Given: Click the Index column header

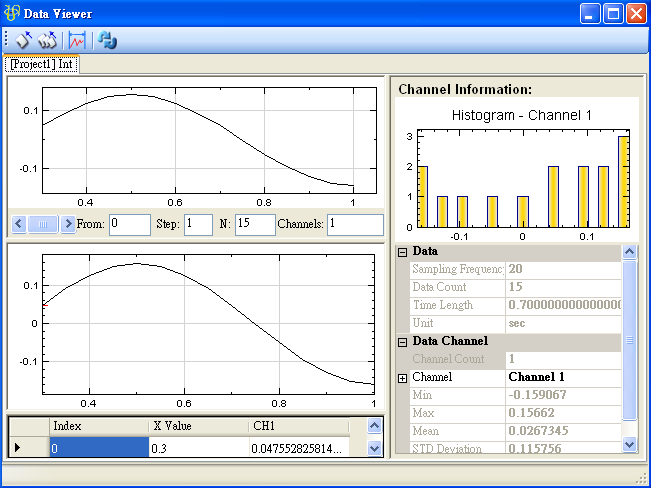Looking at the screenshot, I should [99, 427].
